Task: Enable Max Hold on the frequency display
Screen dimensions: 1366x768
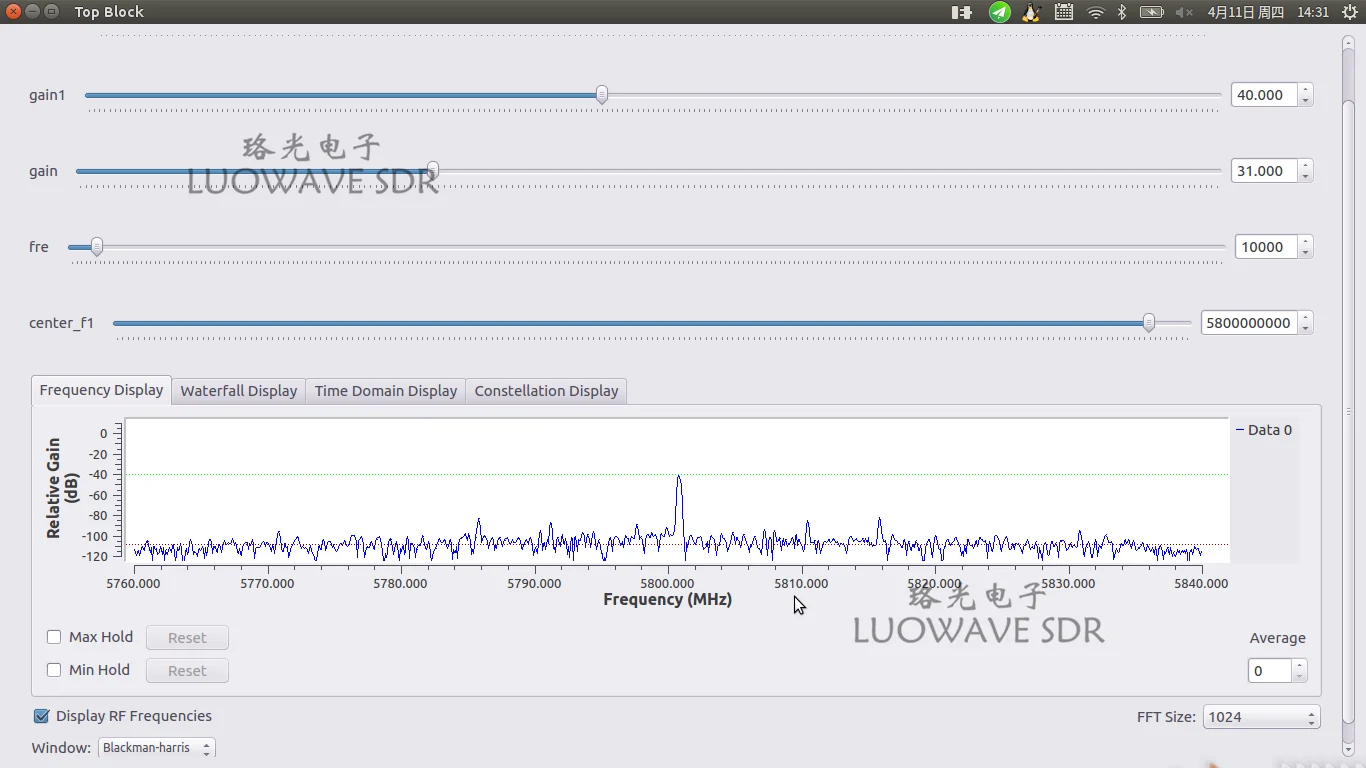Action: click(x=53, y=636)
